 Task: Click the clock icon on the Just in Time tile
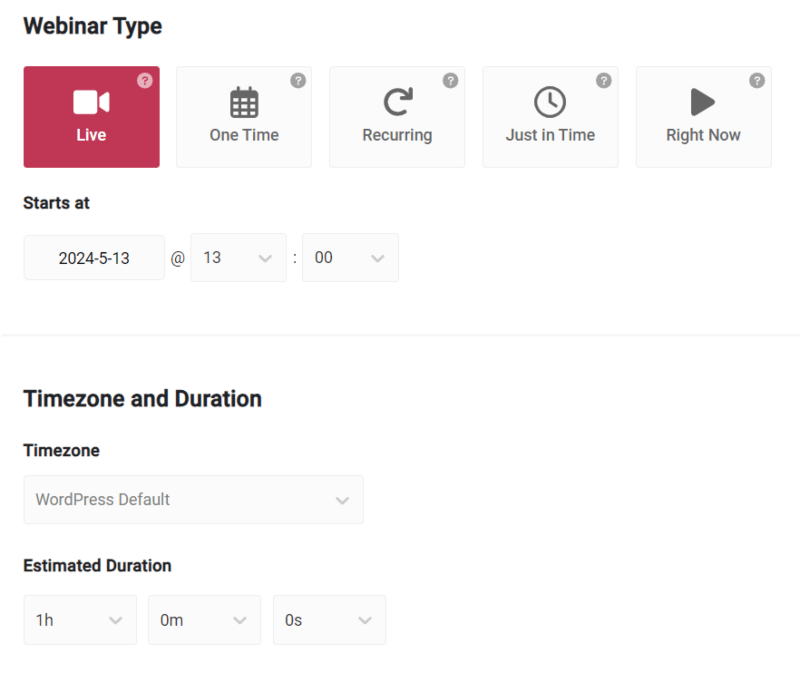(550, 100)
